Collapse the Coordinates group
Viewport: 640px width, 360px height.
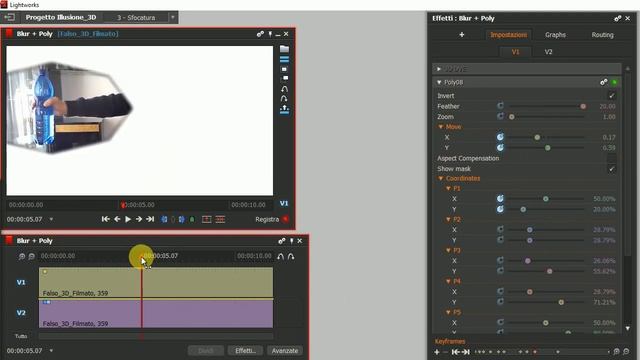[441, 178]
